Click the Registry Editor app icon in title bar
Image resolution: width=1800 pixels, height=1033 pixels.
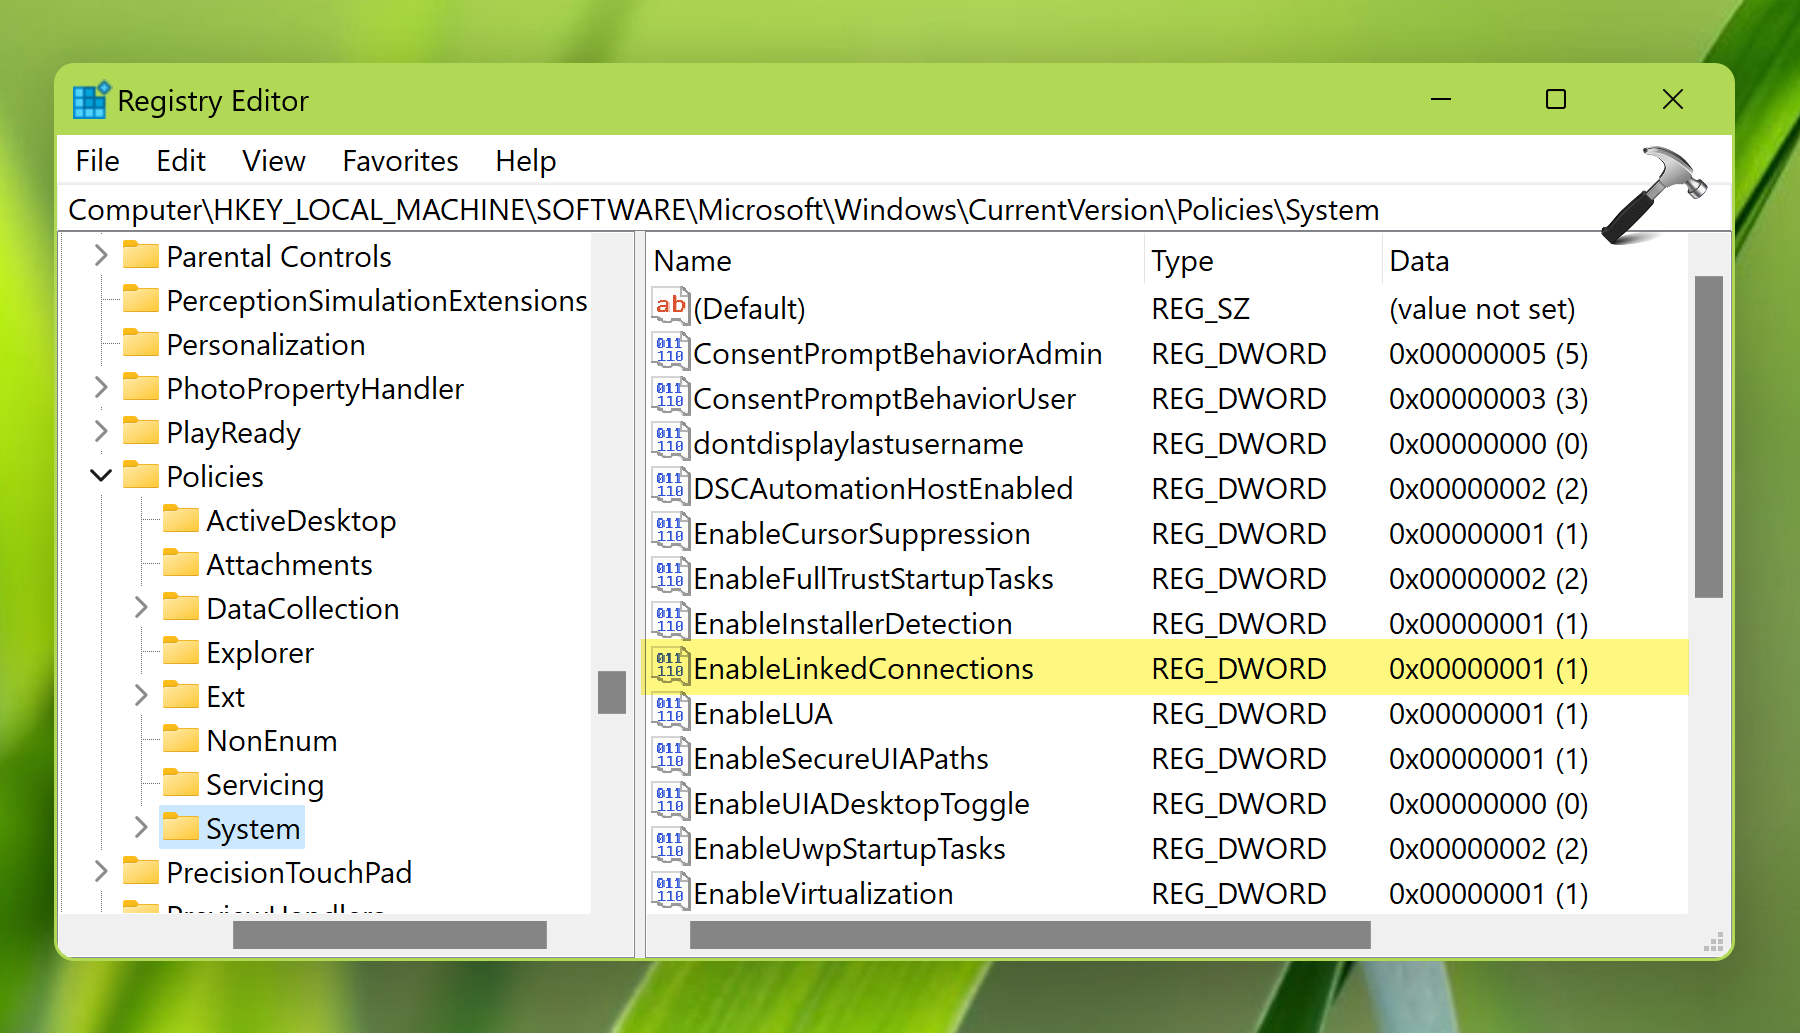[x=90, y=101]
